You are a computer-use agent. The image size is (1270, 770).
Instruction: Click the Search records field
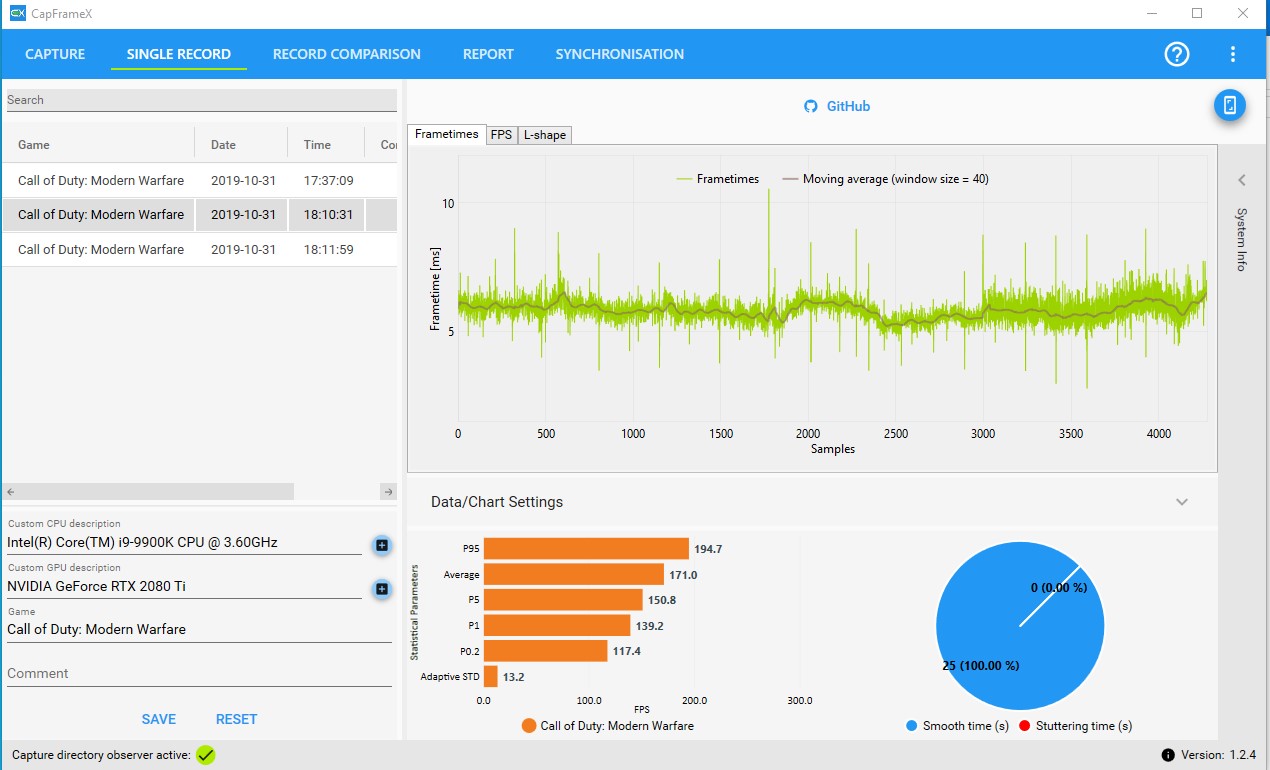[x=202, y=100]
